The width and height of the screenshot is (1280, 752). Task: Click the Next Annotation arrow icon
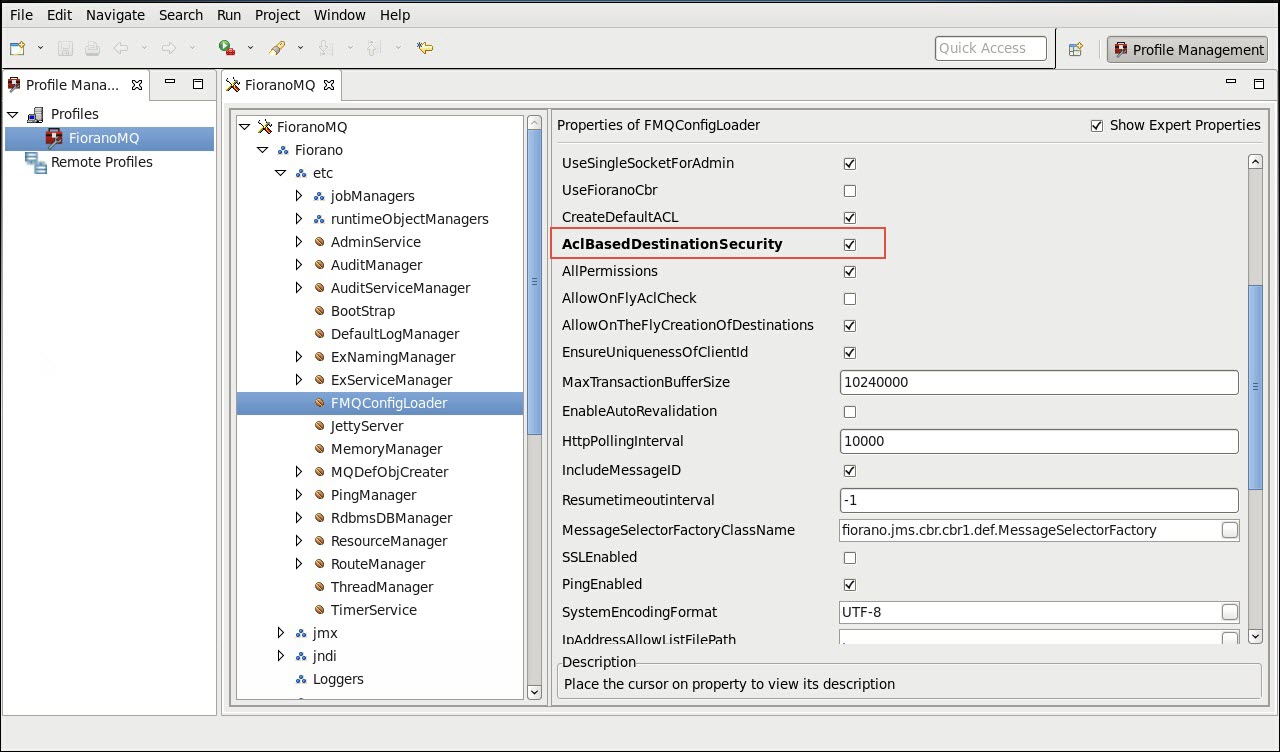[x=325, y=48]
